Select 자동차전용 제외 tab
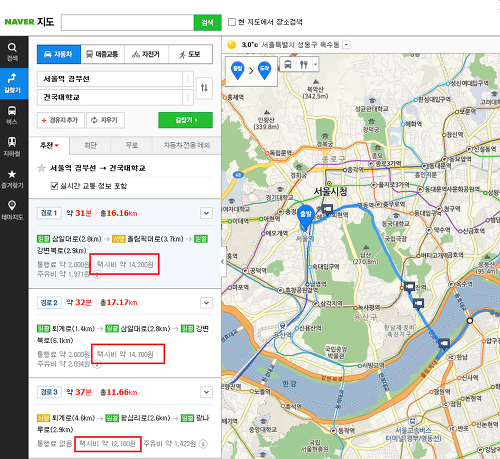The height and width of the screenshot is (459, 500). point(187,145)
